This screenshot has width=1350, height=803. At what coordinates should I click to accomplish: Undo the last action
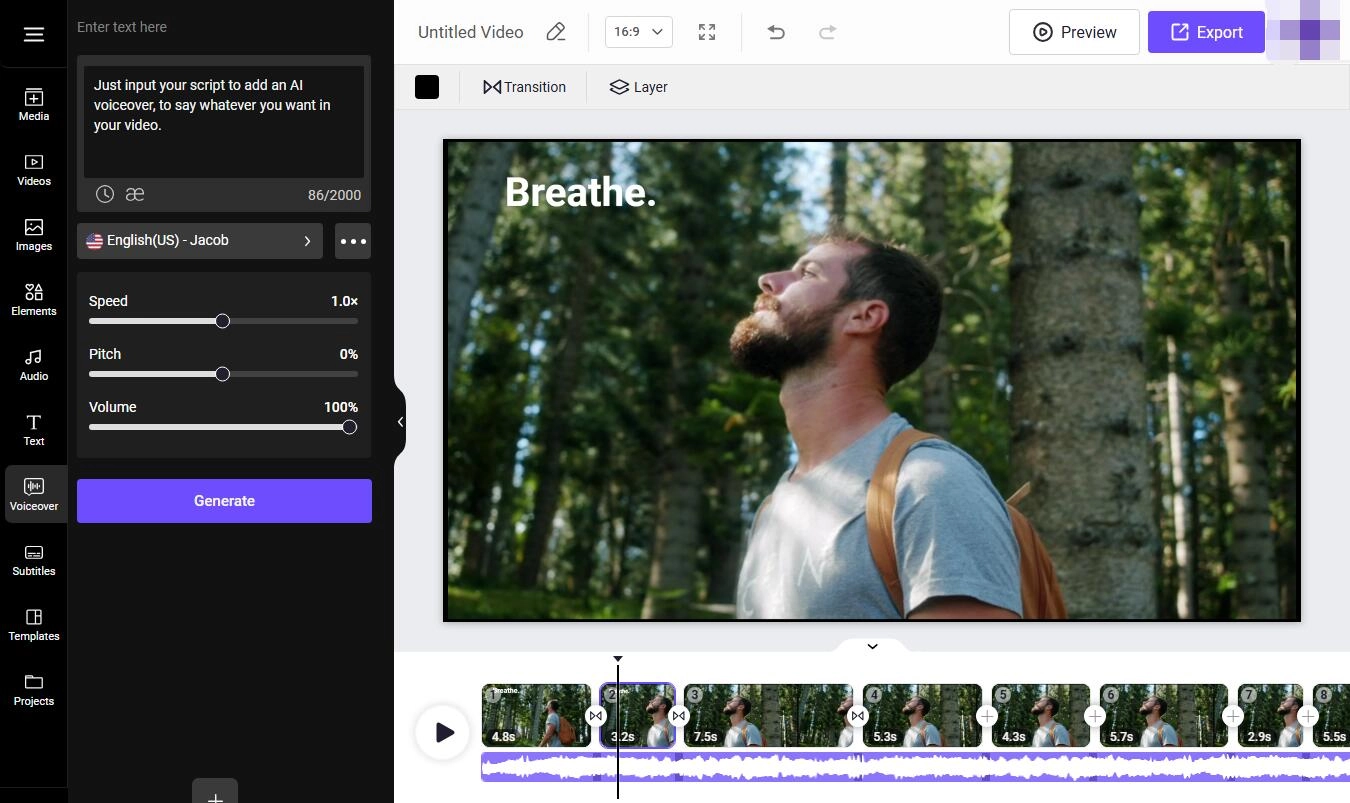point(776,32)
